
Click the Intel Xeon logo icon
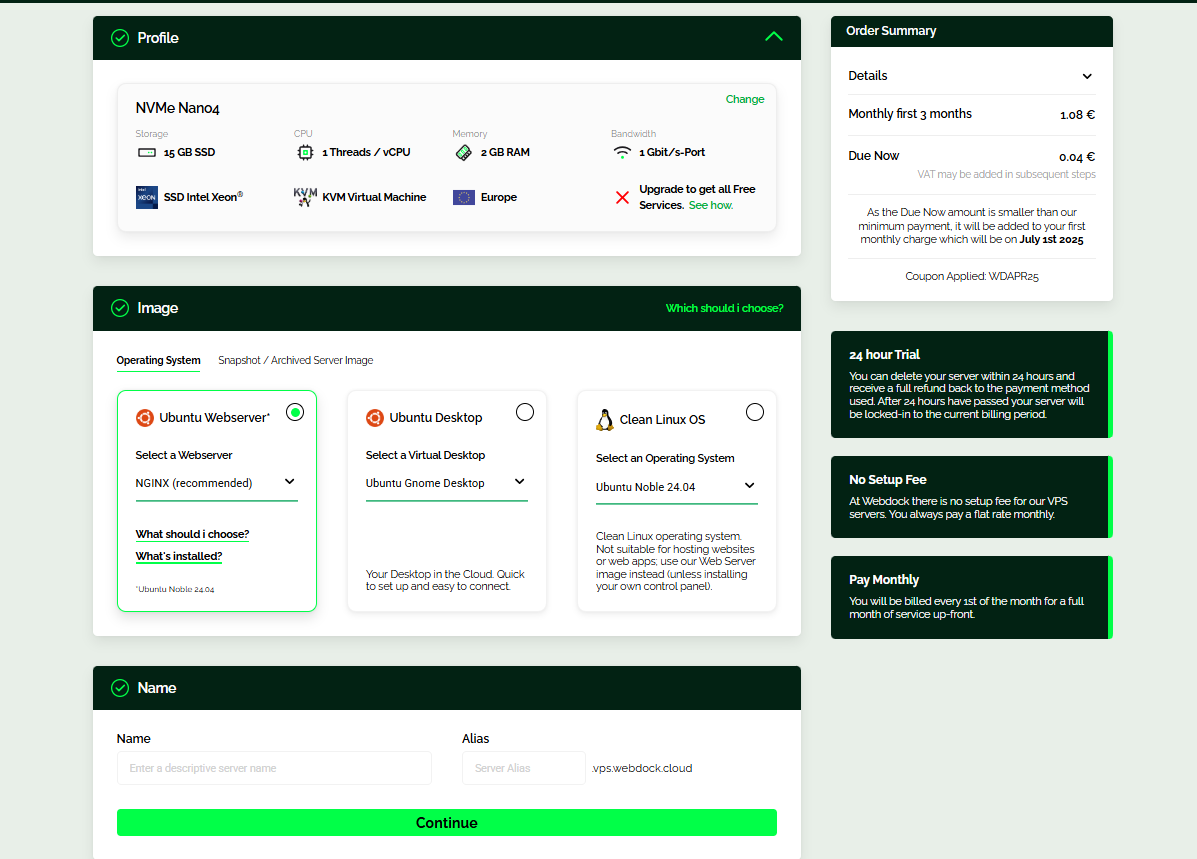(147, 197)
